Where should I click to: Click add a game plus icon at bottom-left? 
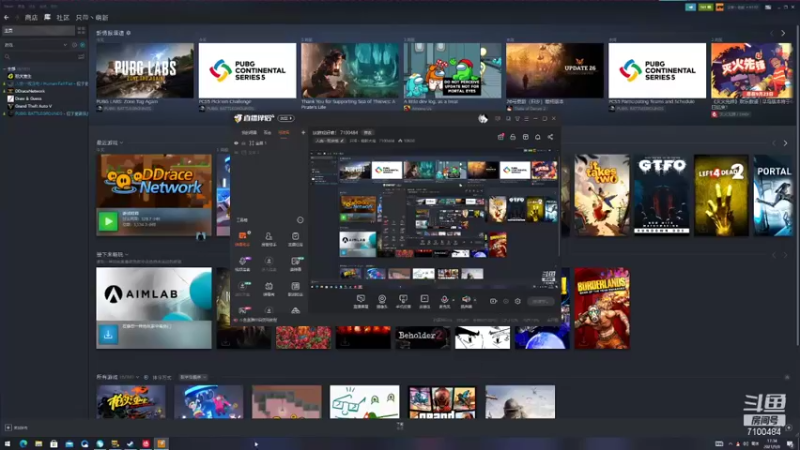tap(8, 428)
